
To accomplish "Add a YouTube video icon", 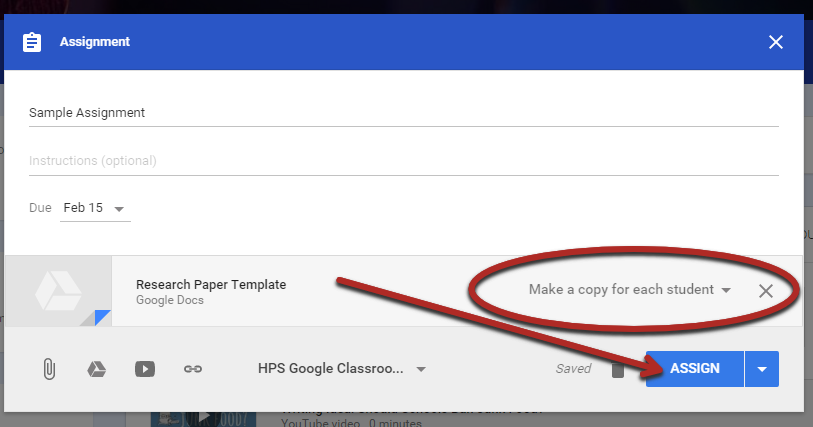I will coord(145,369).
